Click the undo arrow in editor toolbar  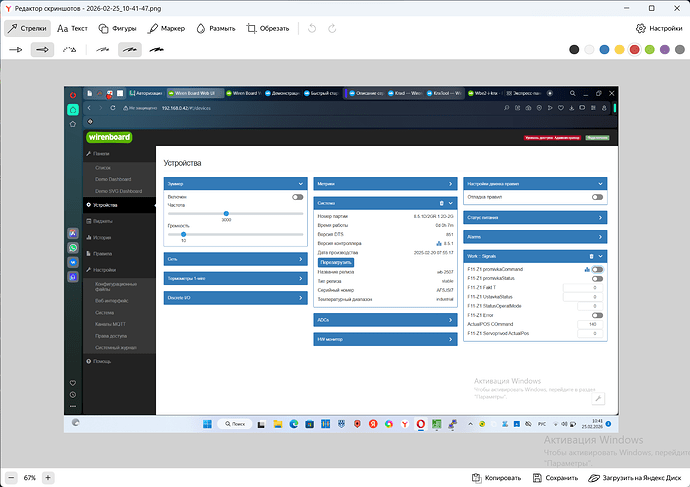(x=312, y=29)
